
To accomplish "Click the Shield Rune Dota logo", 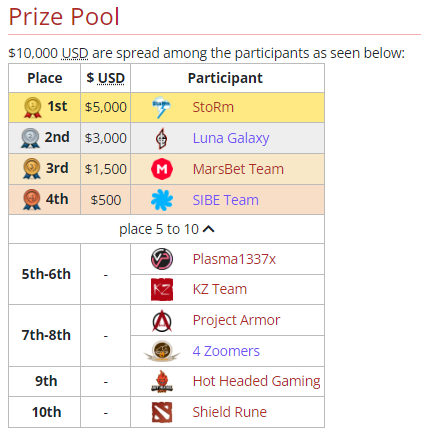I will pos(162,412).
